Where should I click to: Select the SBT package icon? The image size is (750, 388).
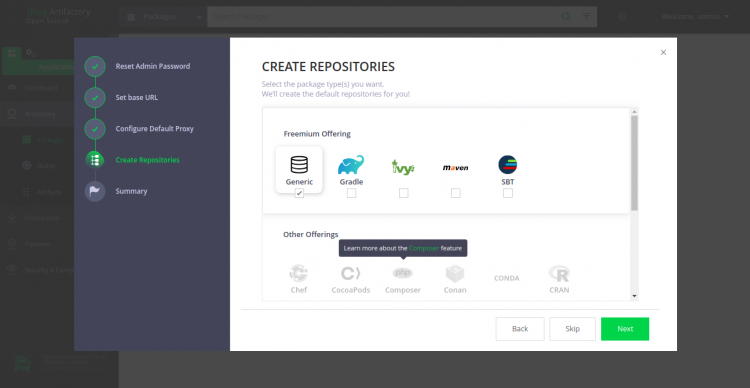(x=507, y=165)
